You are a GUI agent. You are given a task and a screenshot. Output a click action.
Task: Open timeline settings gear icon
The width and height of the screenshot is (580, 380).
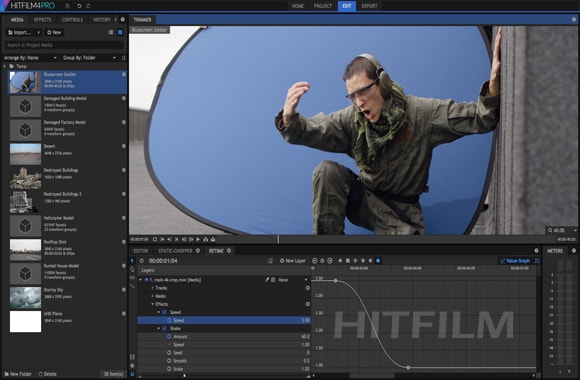click(132, 366)
